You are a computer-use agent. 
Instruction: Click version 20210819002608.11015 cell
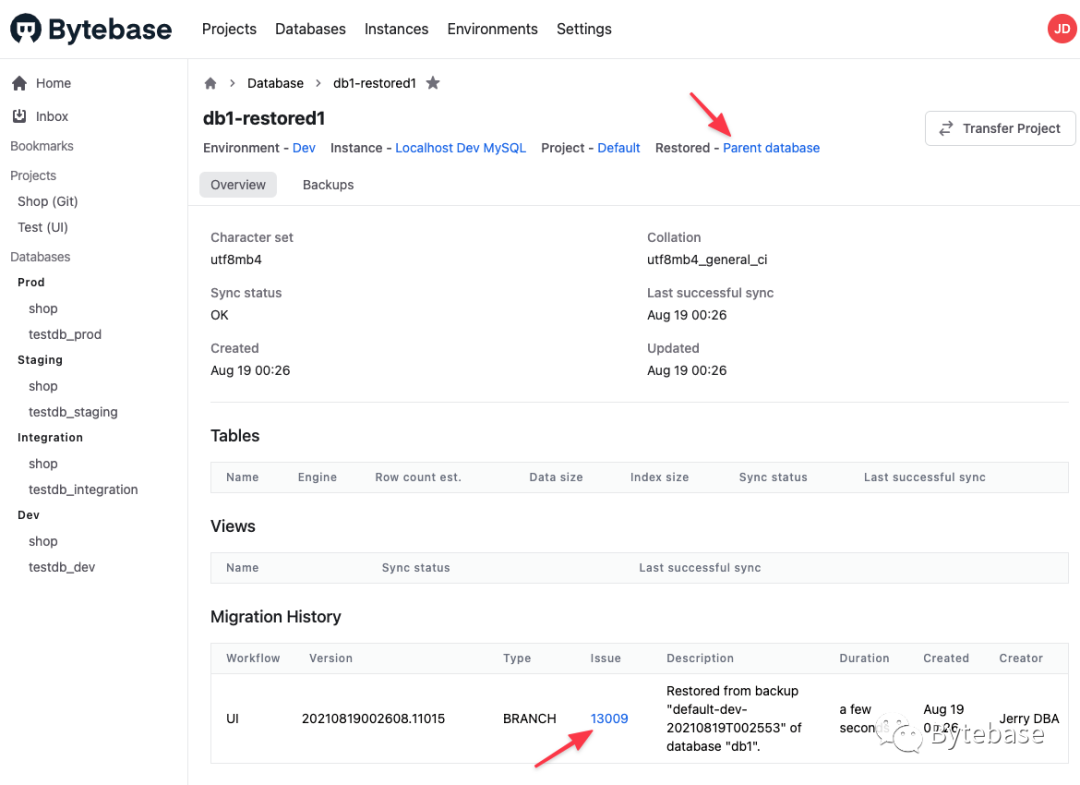coord(373,718)
